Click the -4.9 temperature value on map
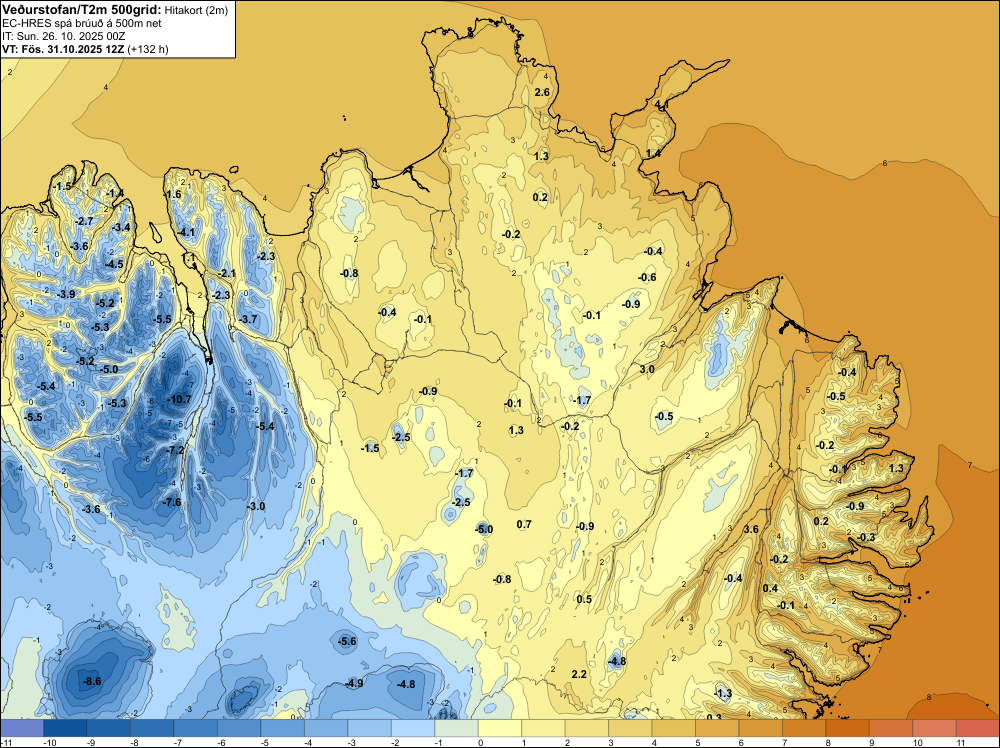The image size is (1000, 748). [x=354, y=684]
